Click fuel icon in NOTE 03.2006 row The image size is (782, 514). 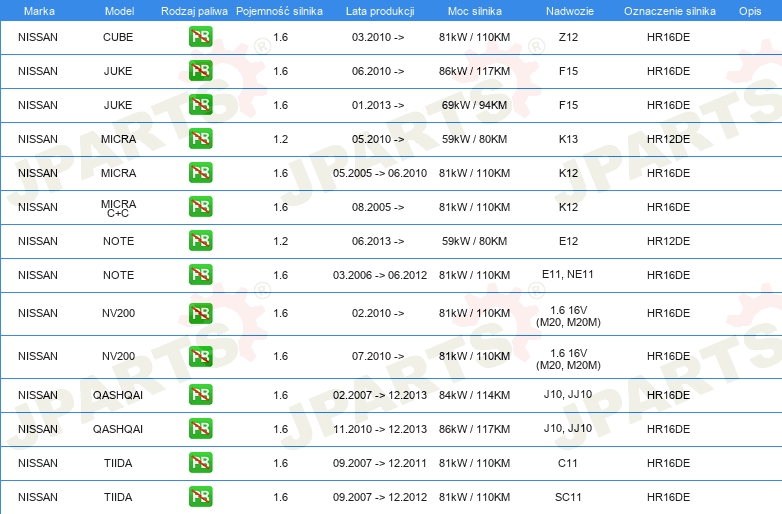coord(200,274)
